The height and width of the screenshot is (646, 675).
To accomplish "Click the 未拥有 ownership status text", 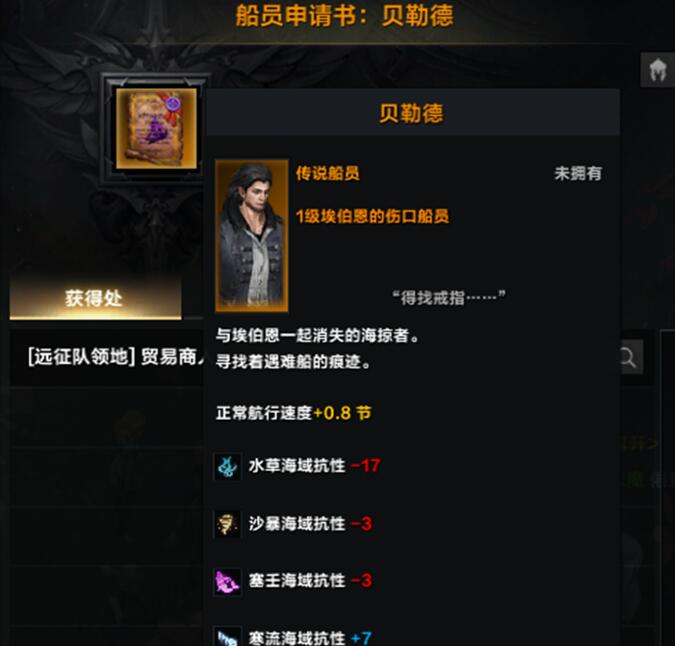I will click(578, 173).
